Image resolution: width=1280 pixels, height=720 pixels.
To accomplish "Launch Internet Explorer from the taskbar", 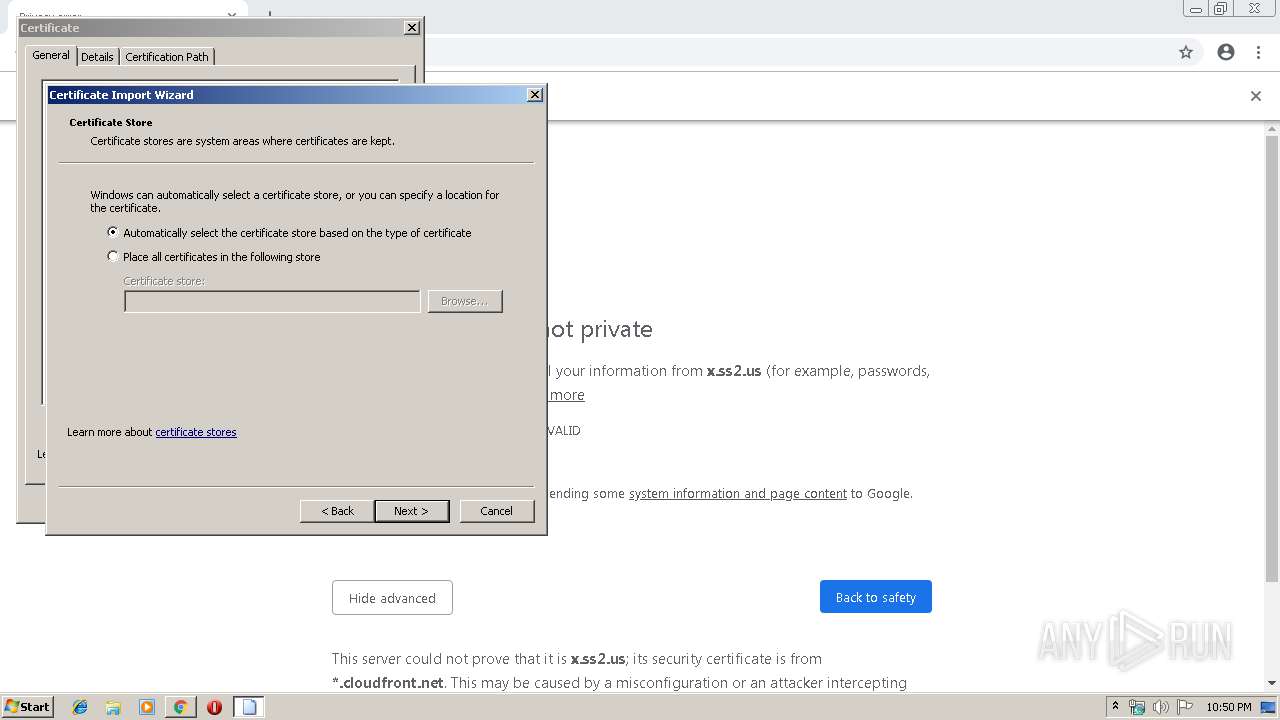I will click(80, 707).
